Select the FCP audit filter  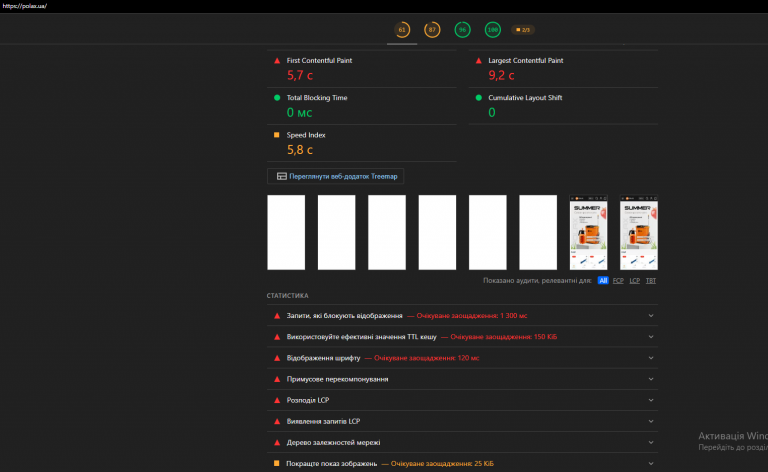618,281
